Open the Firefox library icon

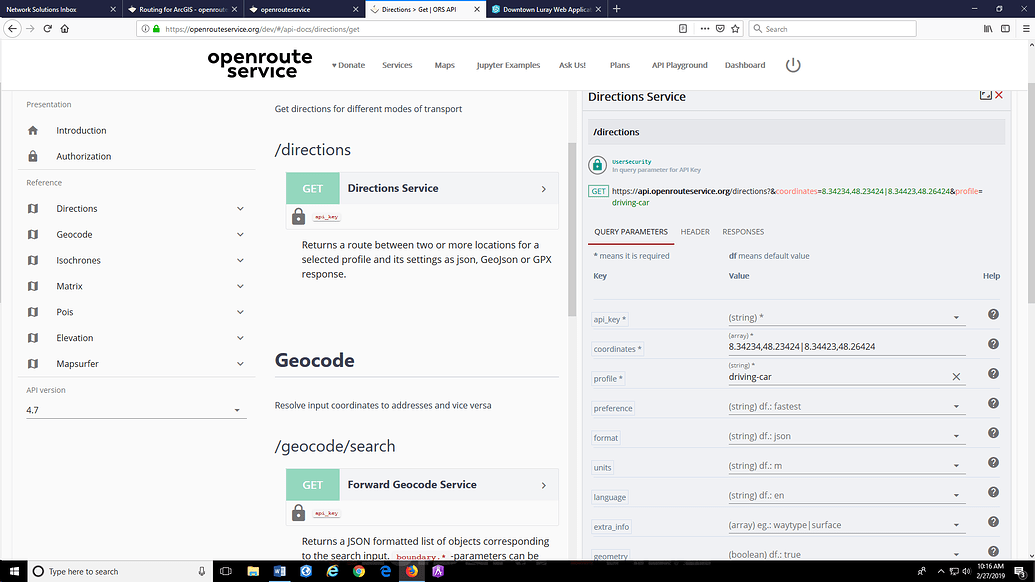pos(988,29)
